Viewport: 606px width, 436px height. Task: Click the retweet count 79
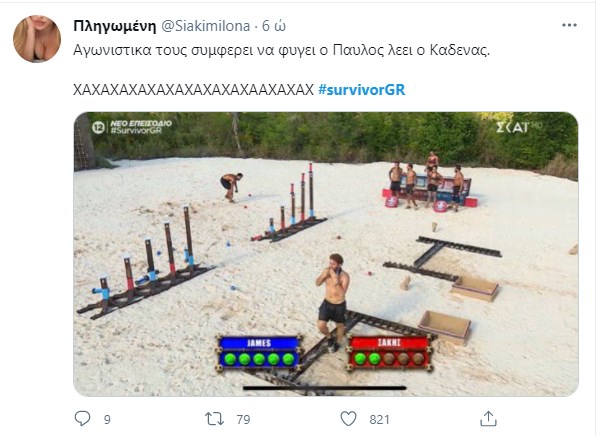tap(243, 419)
